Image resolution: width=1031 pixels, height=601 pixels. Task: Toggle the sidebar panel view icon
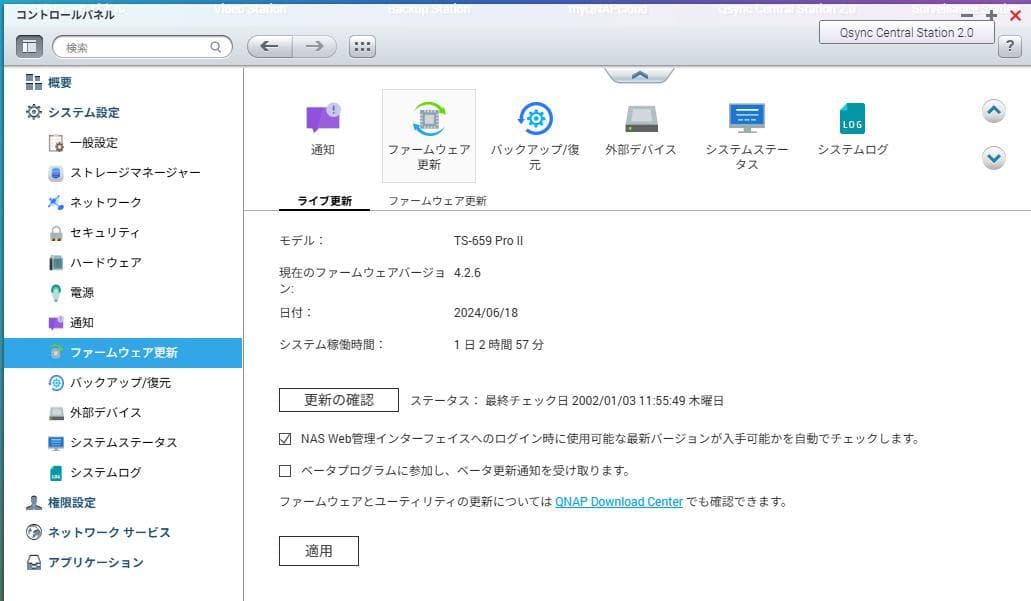click(29, 46)
